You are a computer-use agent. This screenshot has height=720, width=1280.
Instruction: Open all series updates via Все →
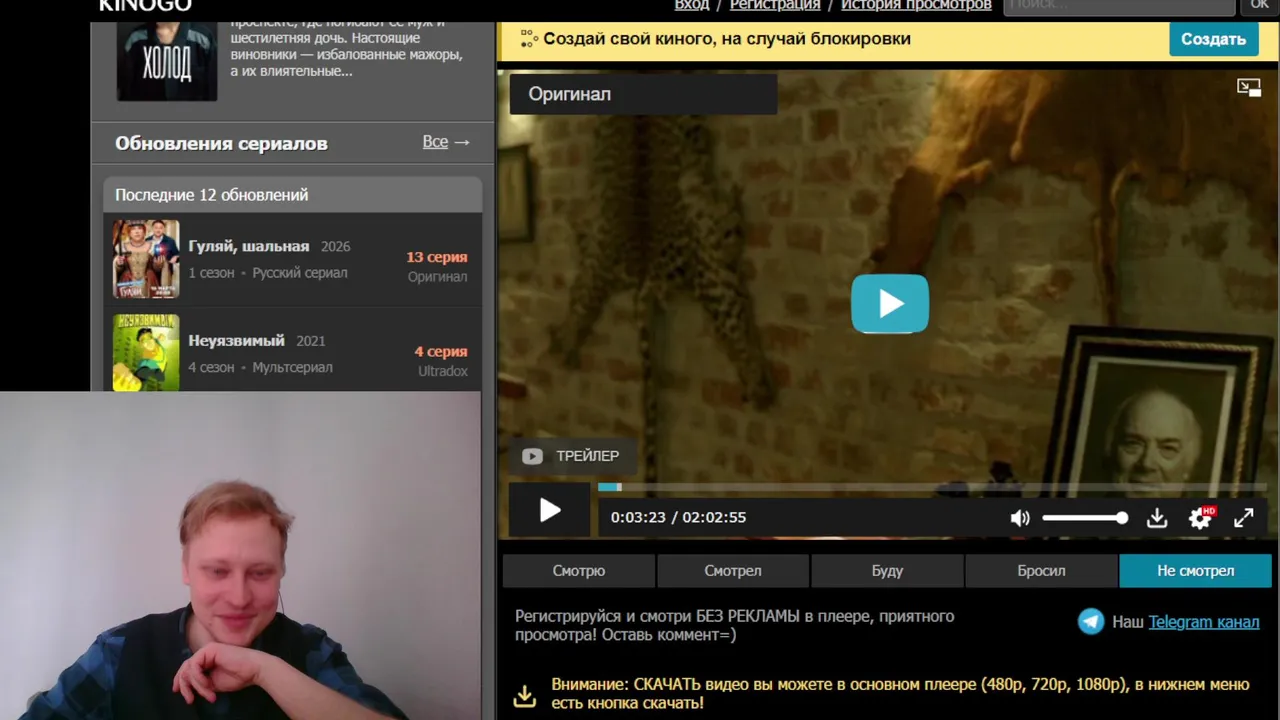pos(446,142)
